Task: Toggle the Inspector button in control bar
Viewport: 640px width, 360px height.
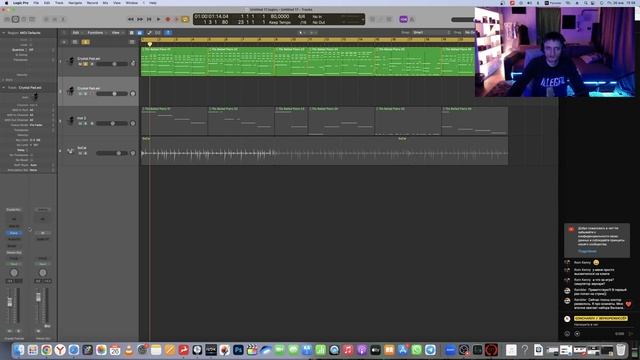Action: pos(16,19)
